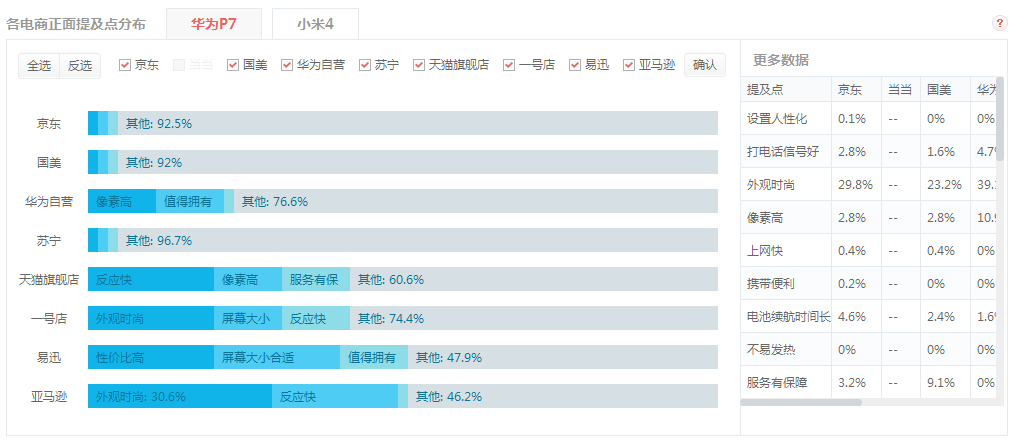Toggle the 国美 checkbox
Image resolution: width=1013 pixels, height=440 pixels.
point(233,65)
